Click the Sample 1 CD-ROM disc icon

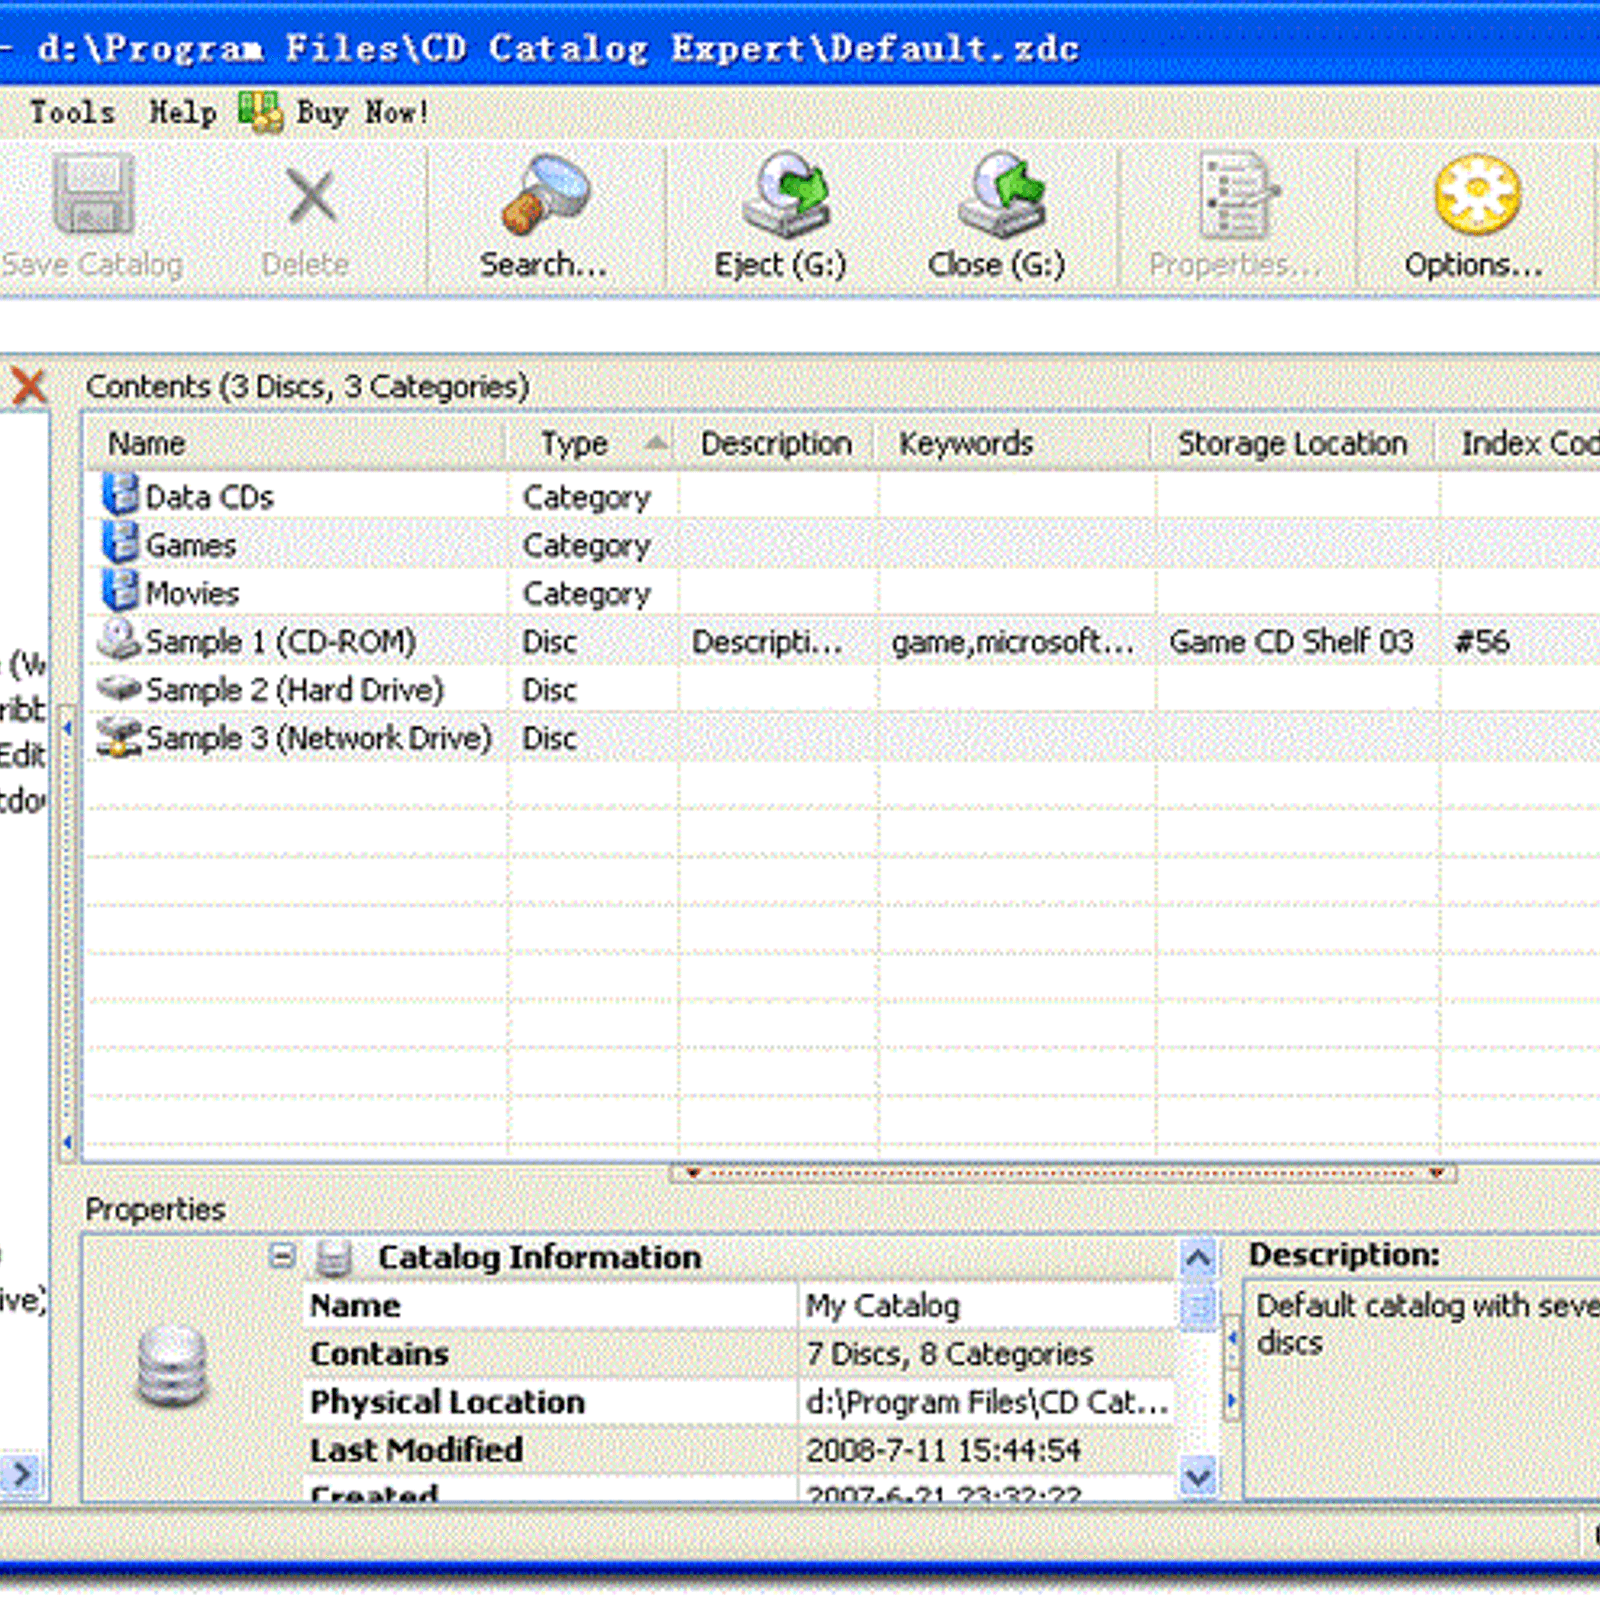pyautogui.click(x=118, y=640)
